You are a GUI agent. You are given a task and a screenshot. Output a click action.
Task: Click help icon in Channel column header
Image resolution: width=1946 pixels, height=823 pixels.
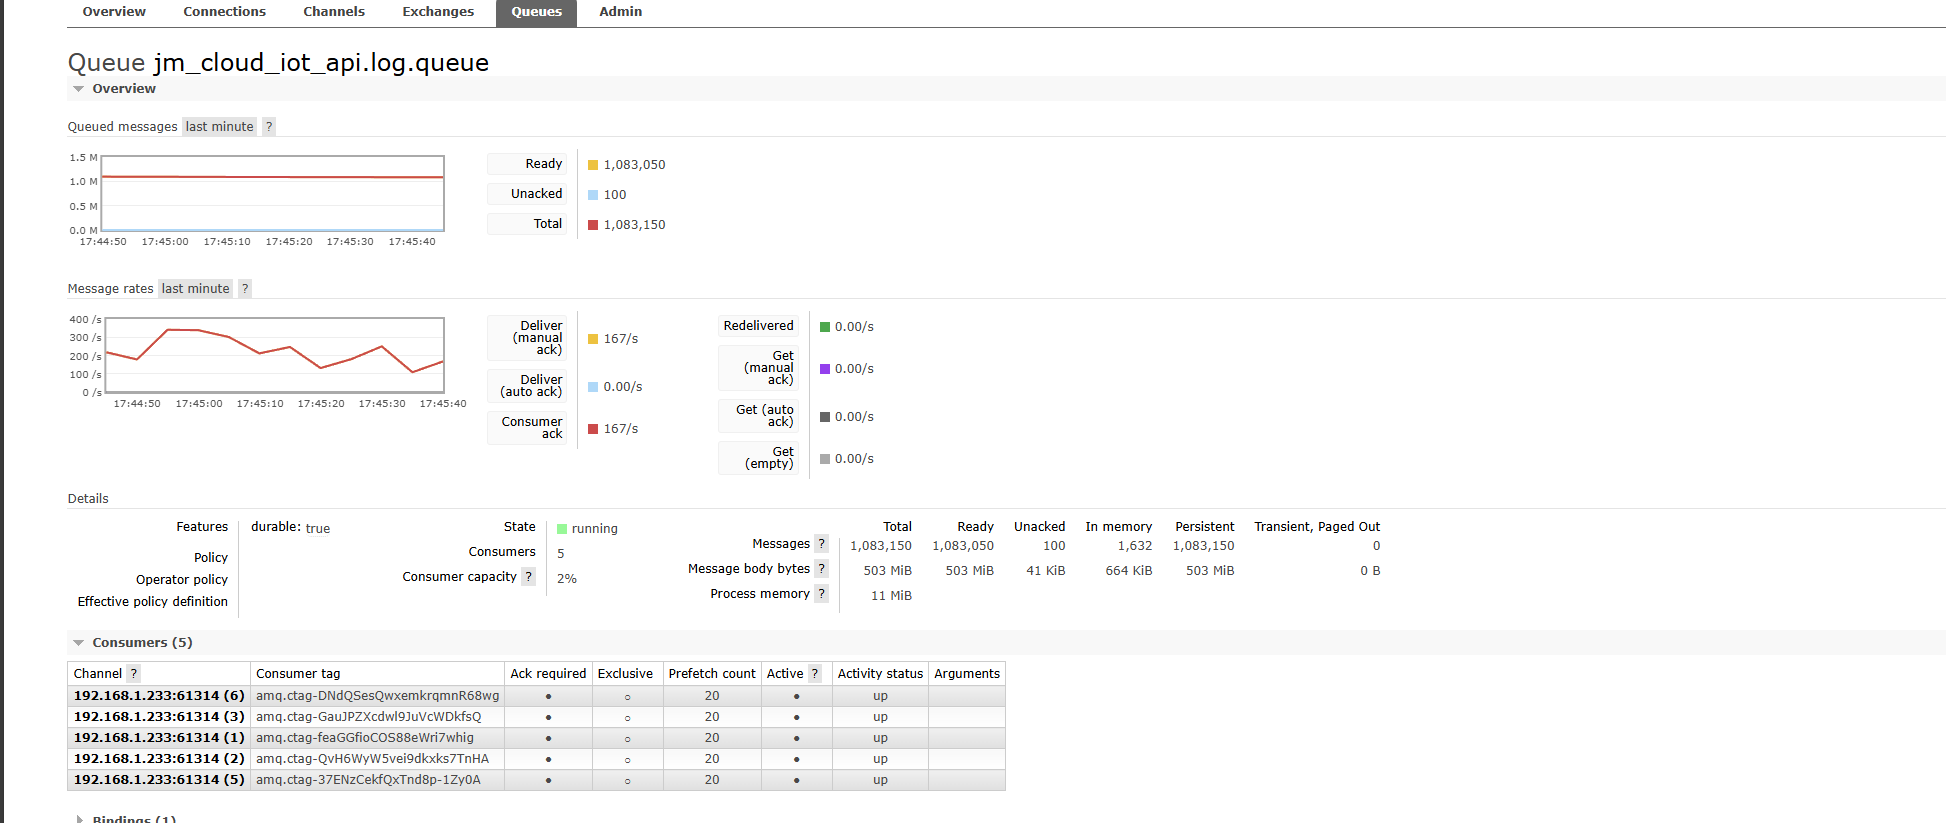[x=134, y=674]
